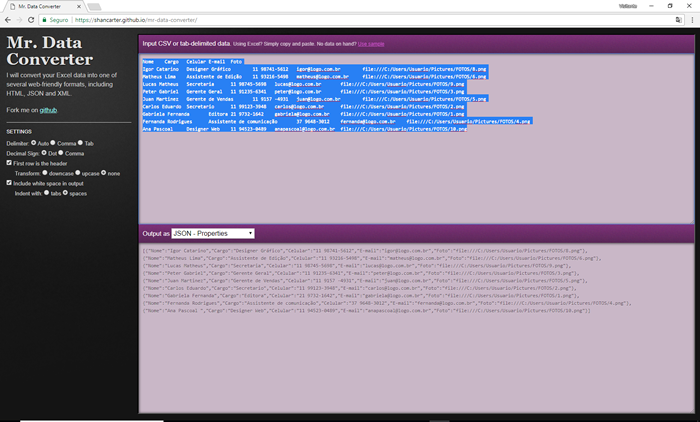Click the Igor Catarino input row
Image resolution: width=700 pixels, height=422 pixels.
click(x=315, y=69)
